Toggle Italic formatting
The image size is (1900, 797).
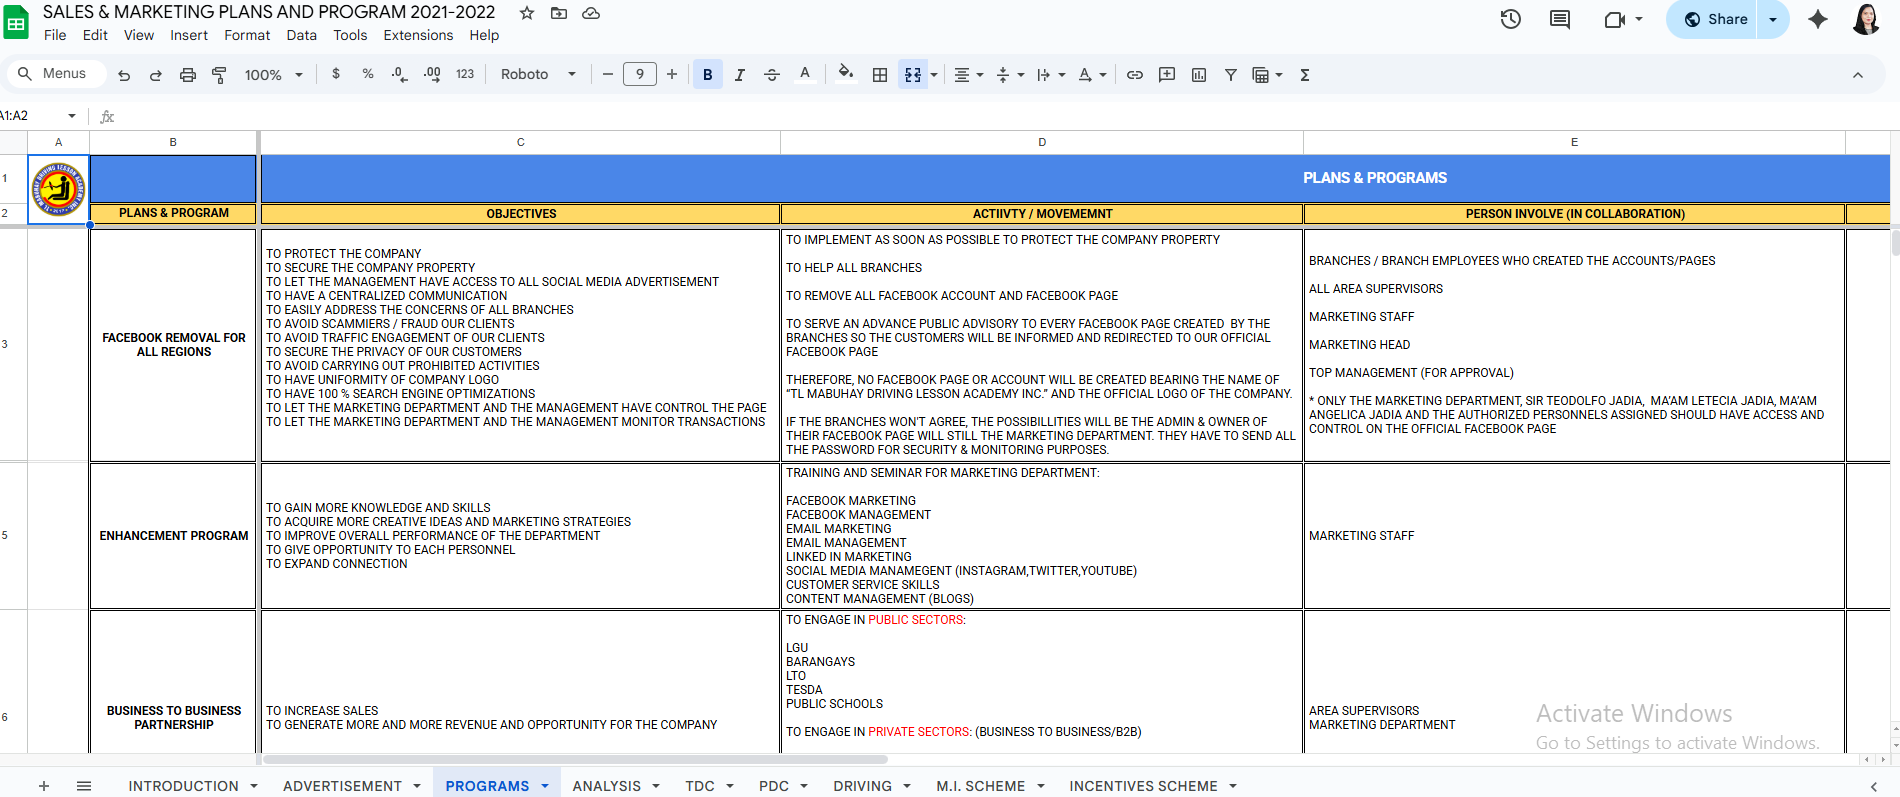(x=740, y=75)
